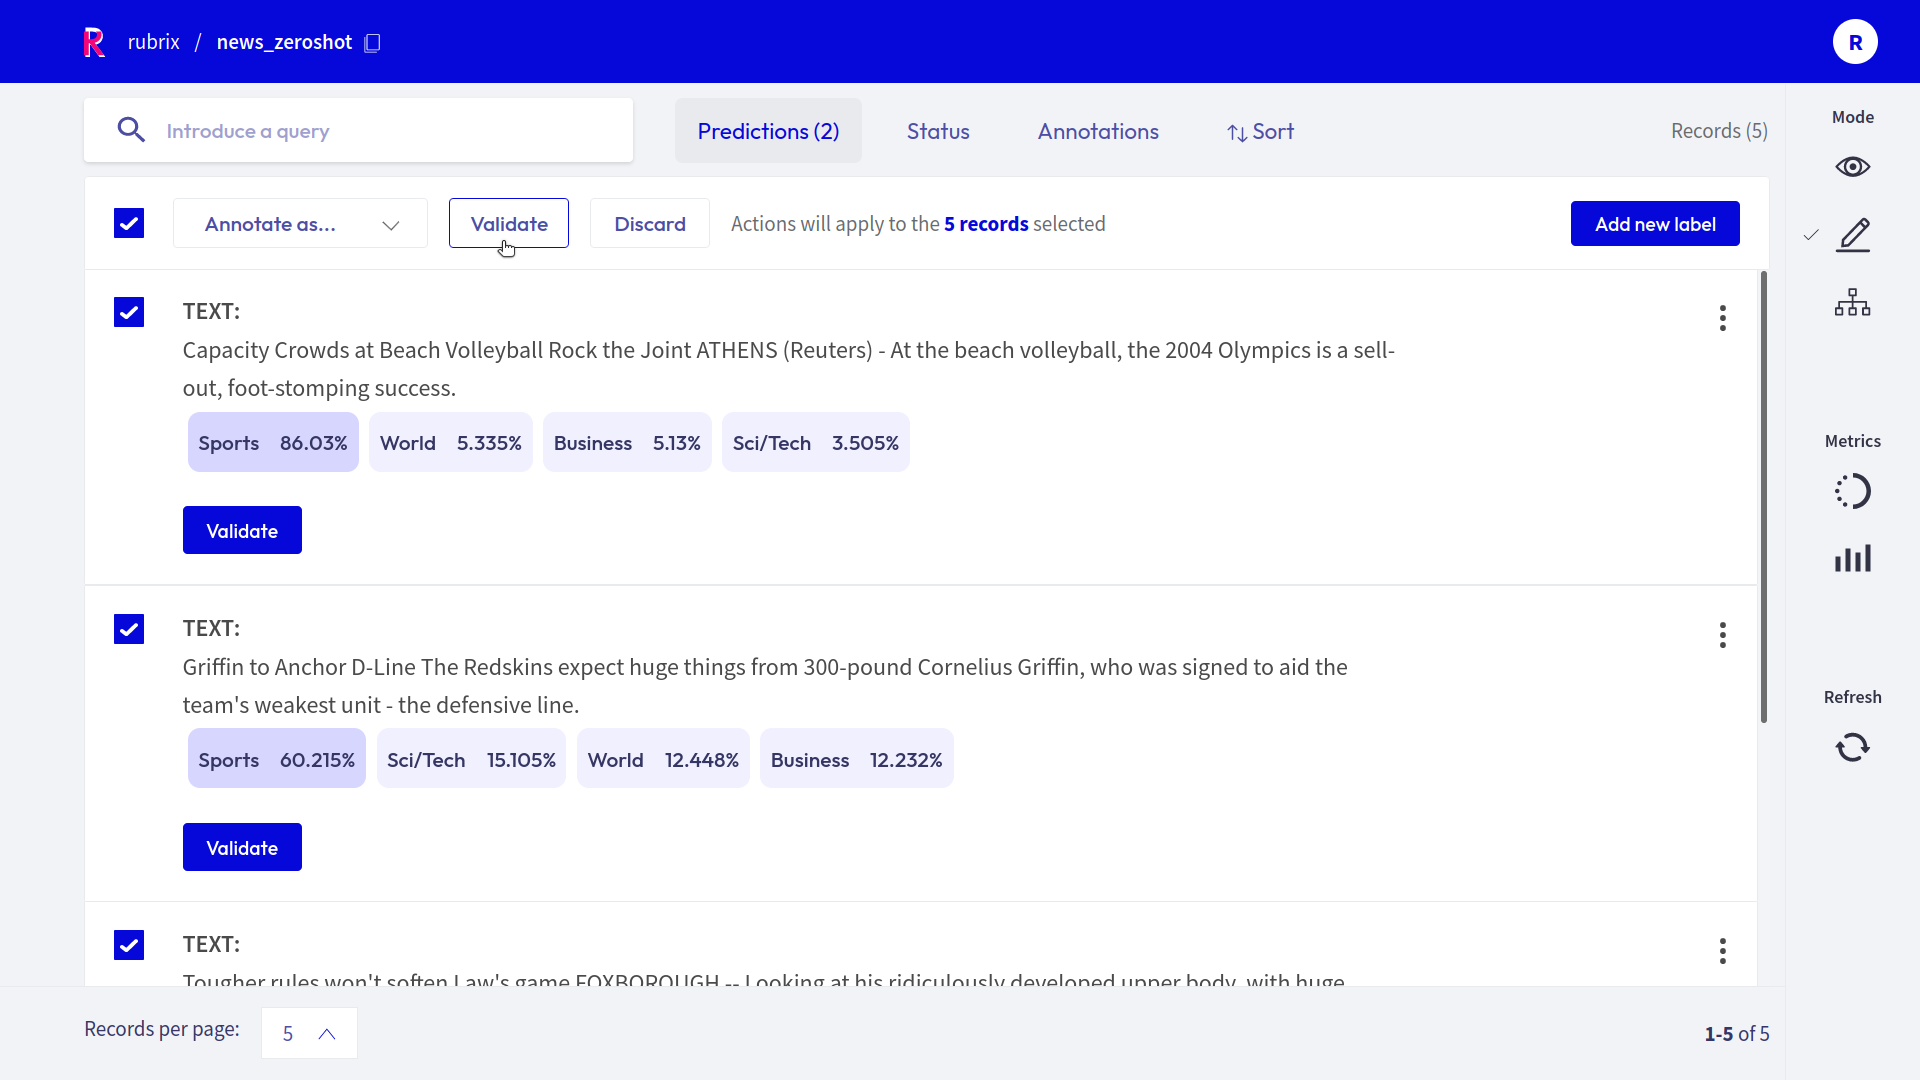
Task: Switch to Explore mode eye icon
Action: 1852,167
